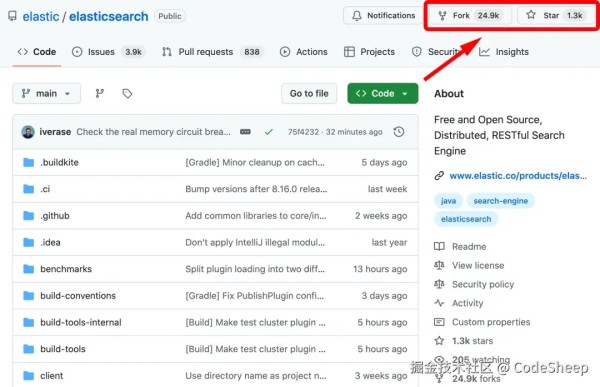Screen dimensions: 600x387
Task: View commit history clock icon
Action: (399, 132)
